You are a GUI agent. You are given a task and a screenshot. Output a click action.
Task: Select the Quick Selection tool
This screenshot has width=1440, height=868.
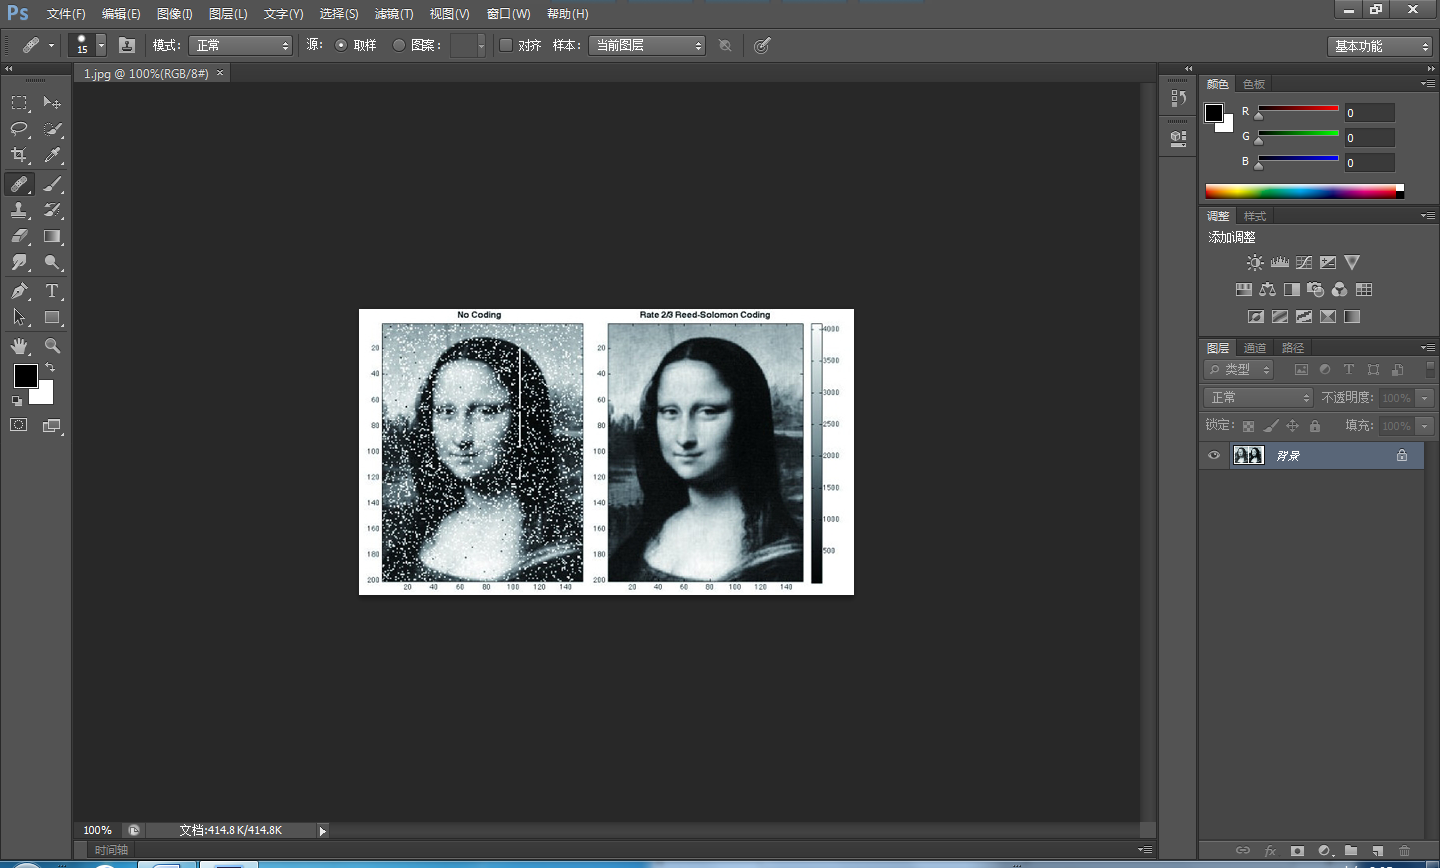coord(52,129)
